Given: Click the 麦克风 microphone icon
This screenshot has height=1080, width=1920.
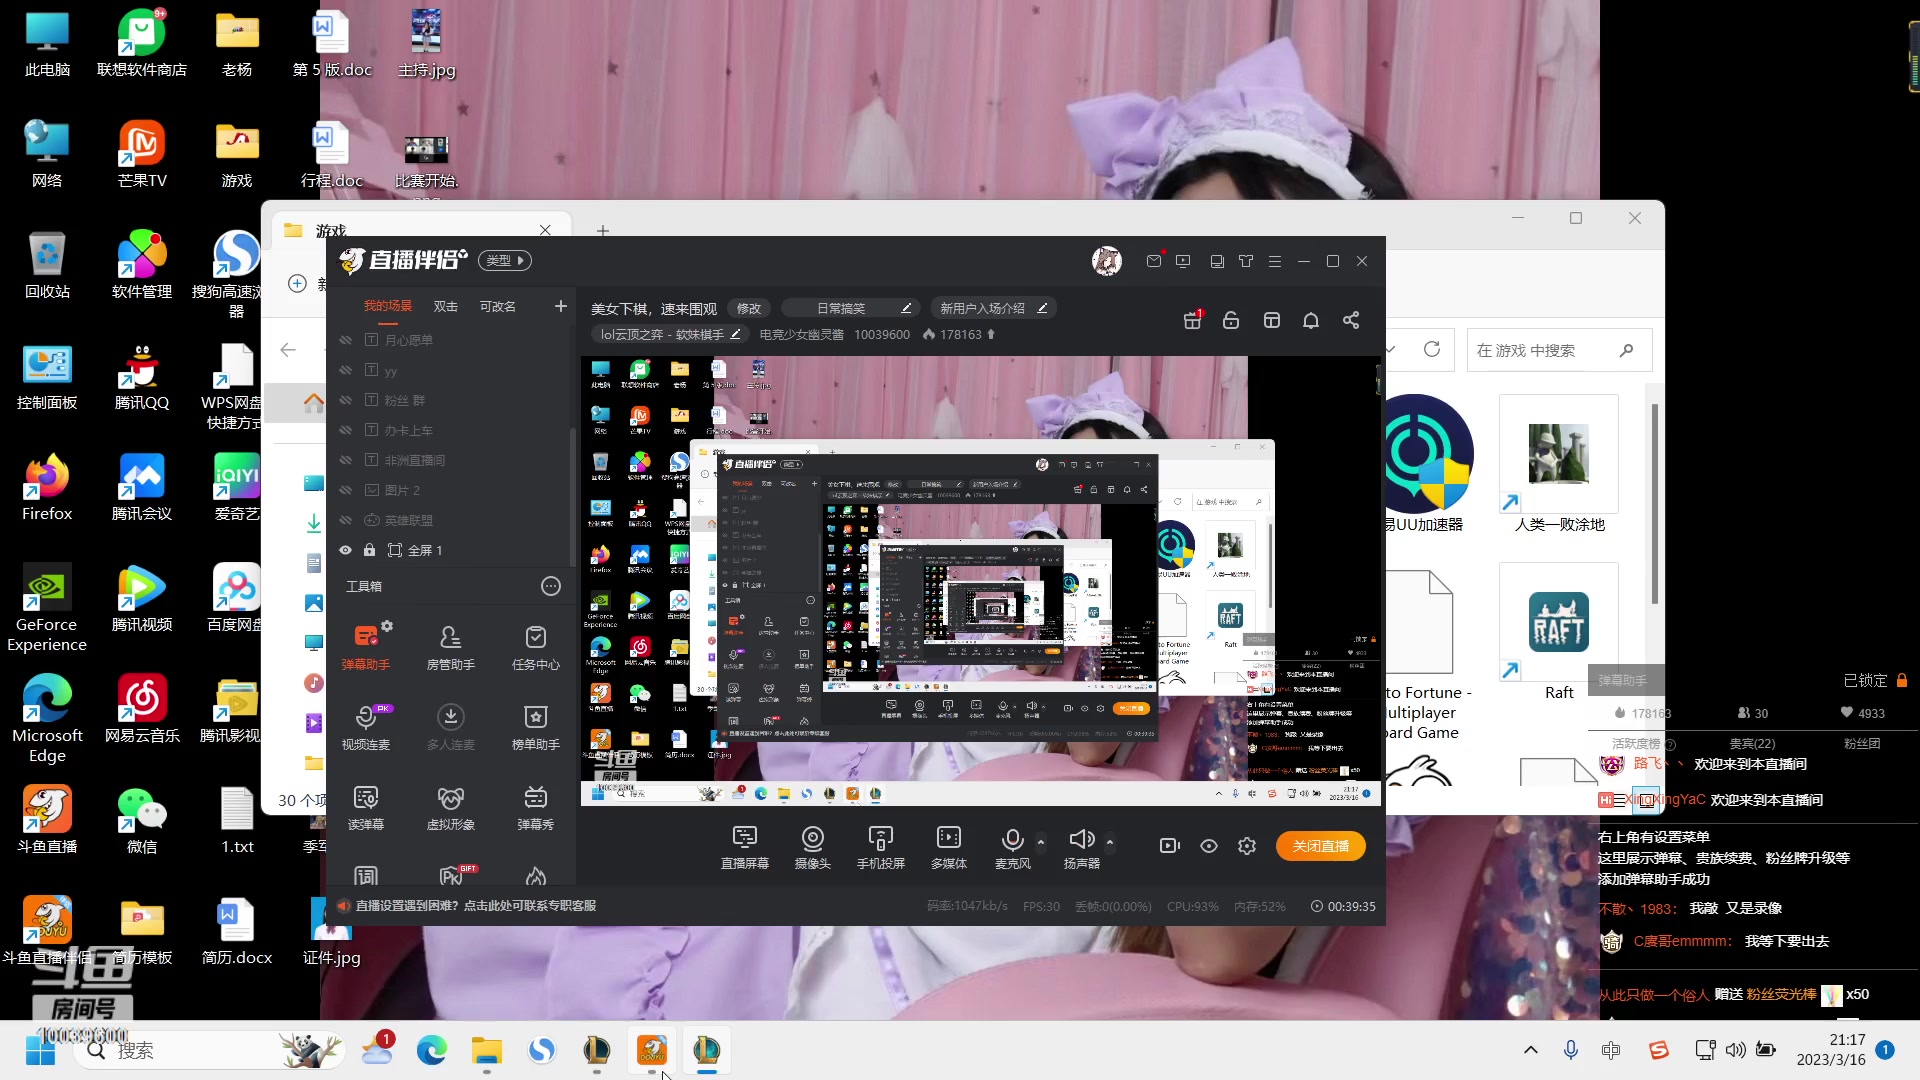Looking at the screenshot, I should tap(1012, 840).
